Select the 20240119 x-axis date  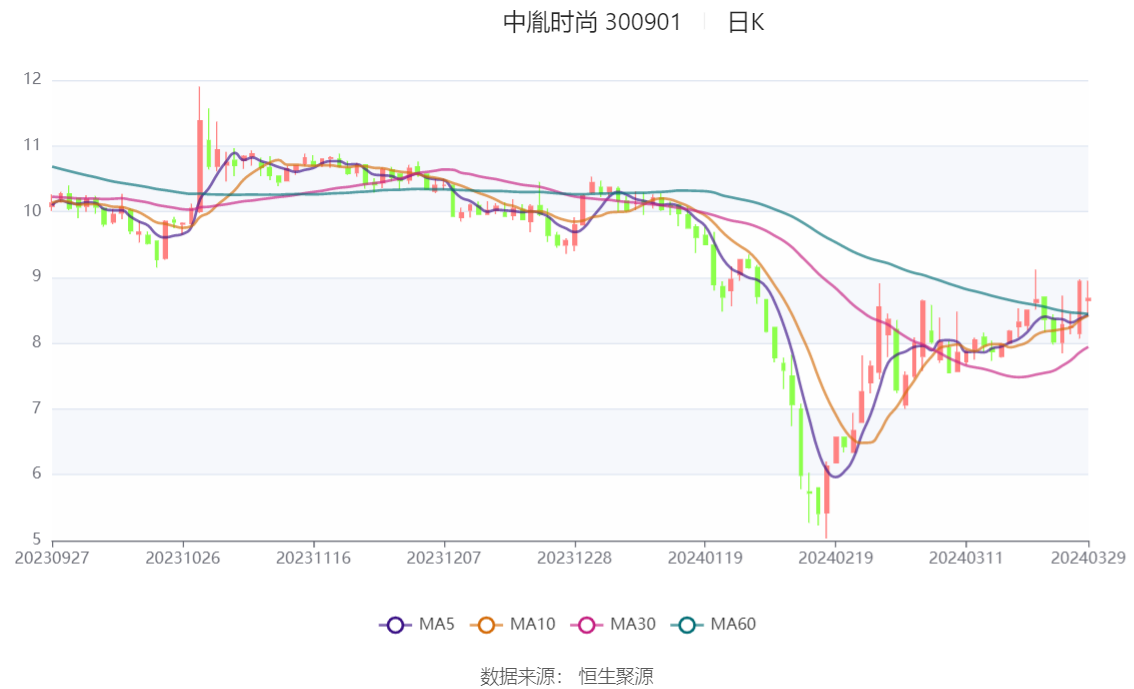click(704, 558)
